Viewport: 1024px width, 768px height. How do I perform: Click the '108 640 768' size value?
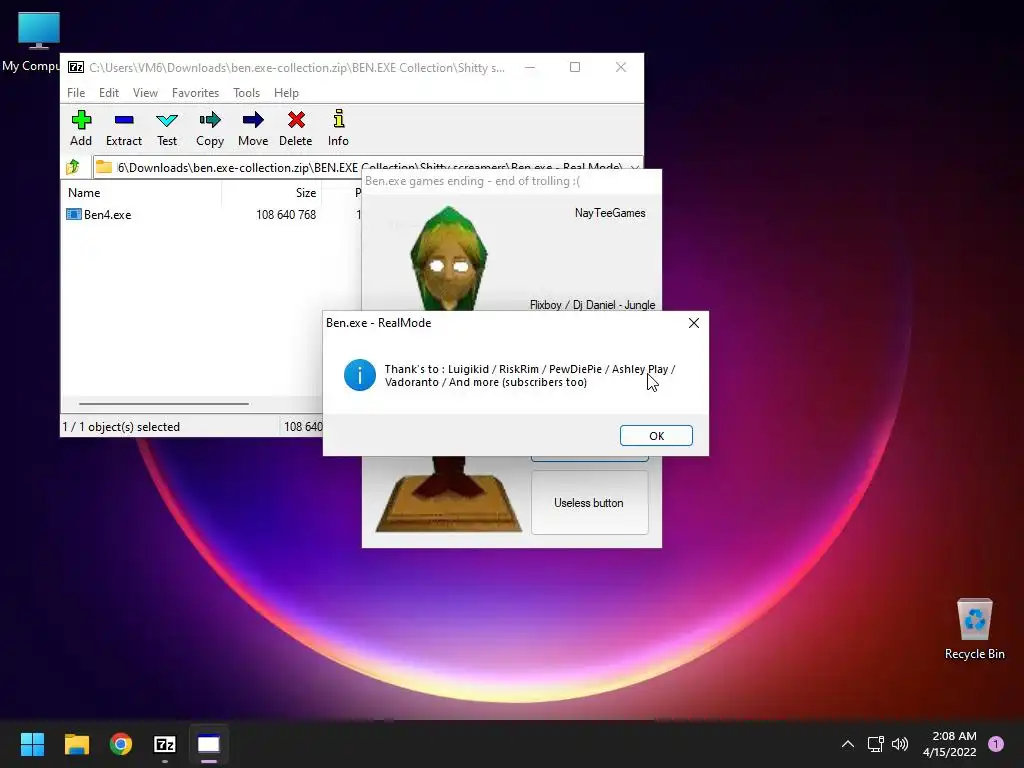286,214
